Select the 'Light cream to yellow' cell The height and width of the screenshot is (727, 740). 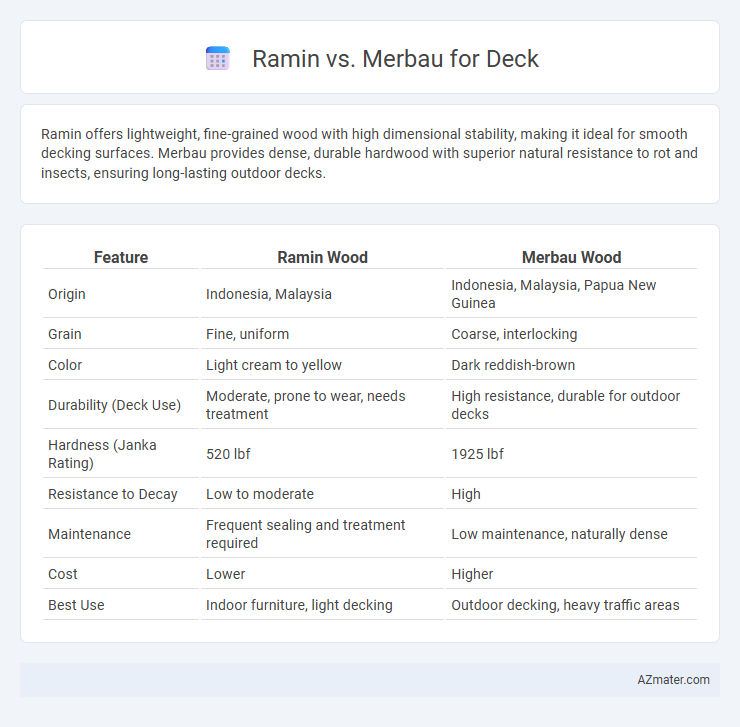click(274, 365)
